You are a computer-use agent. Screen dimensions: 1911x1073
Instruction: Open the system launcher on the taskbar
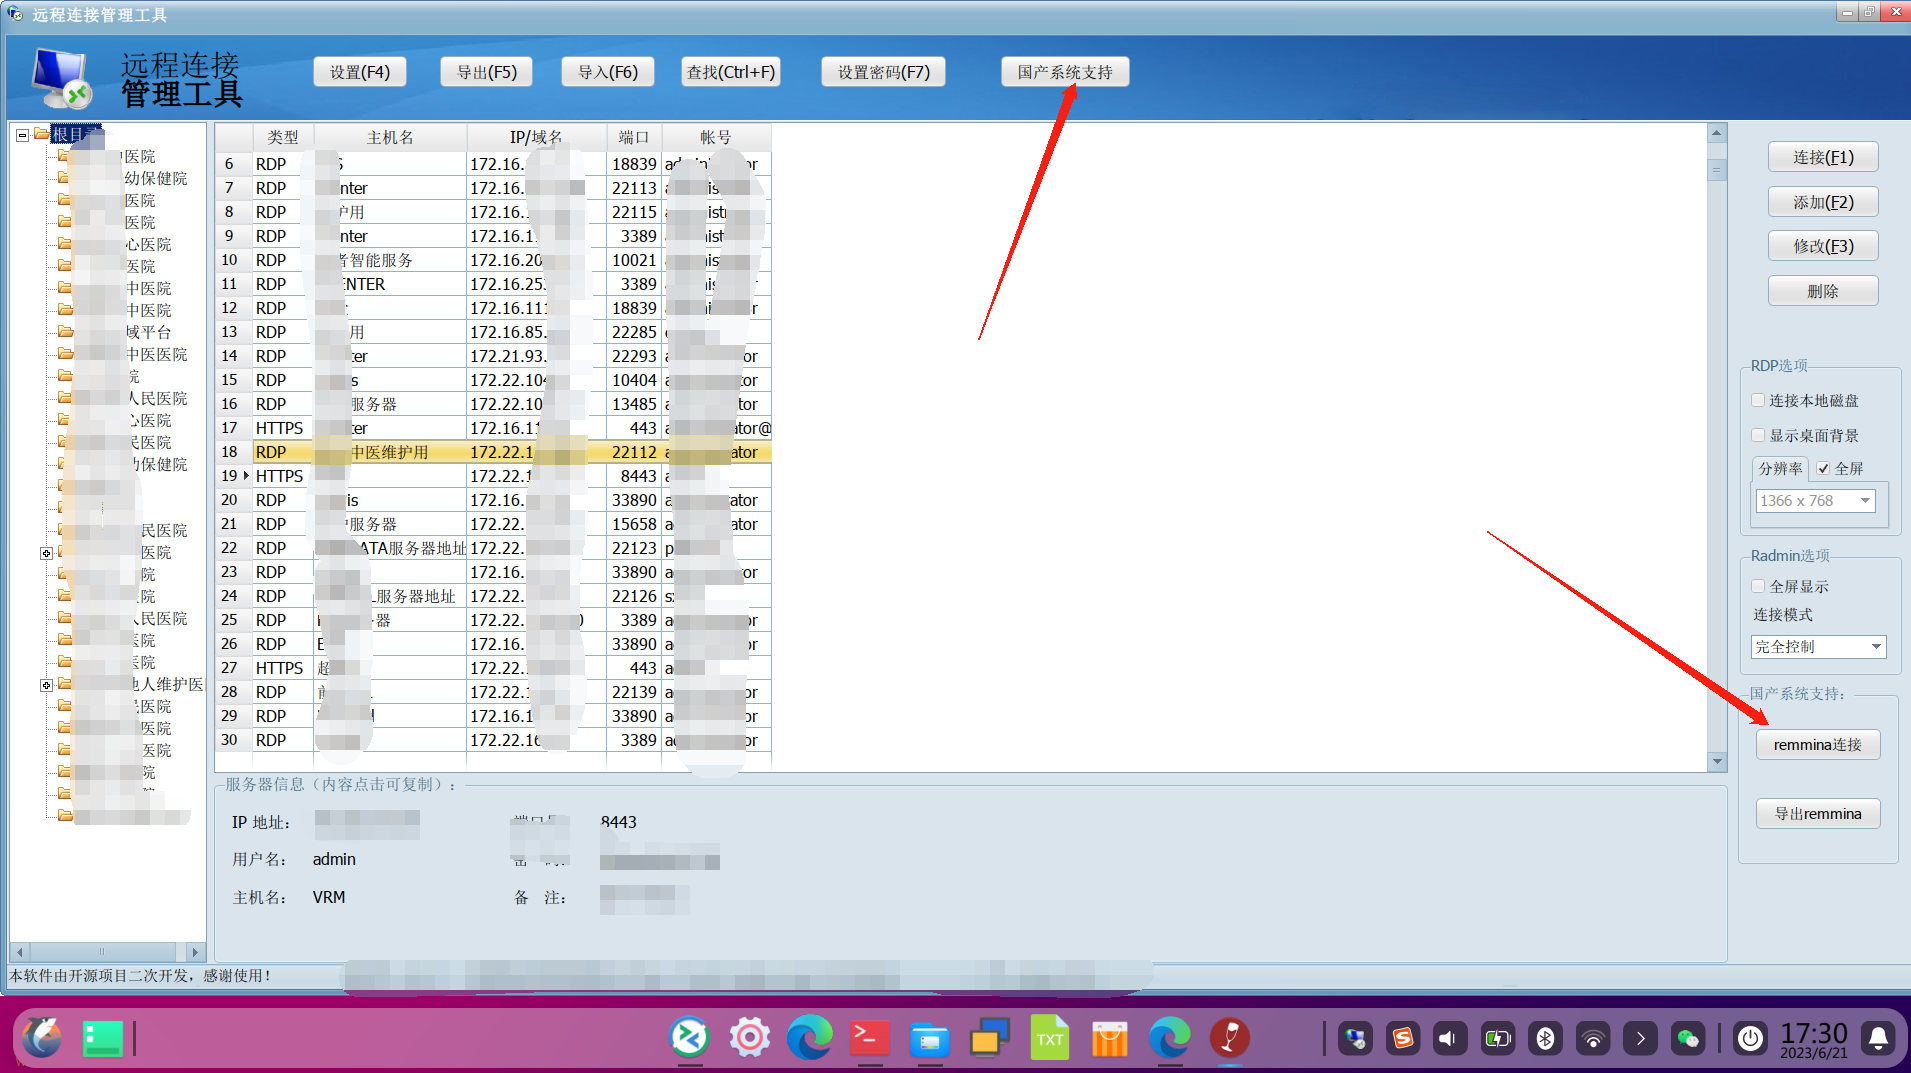point(41,1038)
